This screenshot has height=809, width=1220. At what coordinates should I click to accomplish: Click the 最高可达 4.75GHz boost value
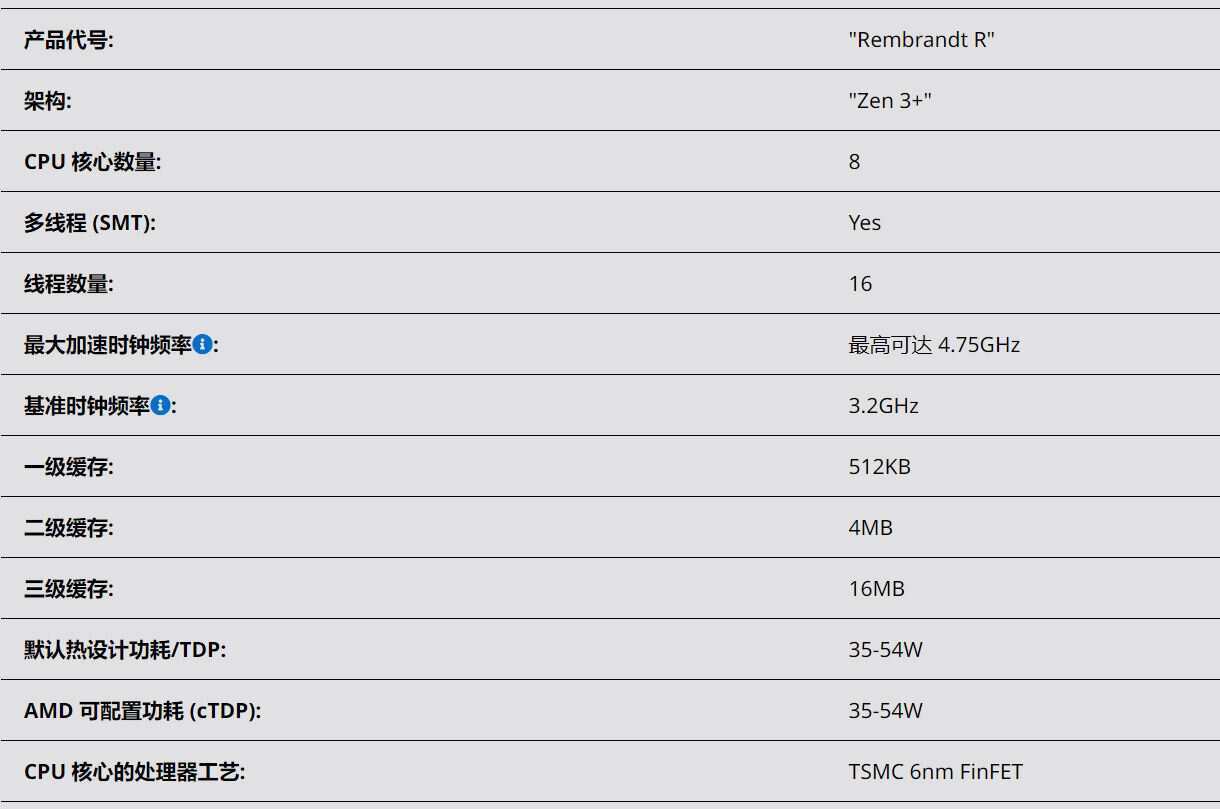pos(934,345)
